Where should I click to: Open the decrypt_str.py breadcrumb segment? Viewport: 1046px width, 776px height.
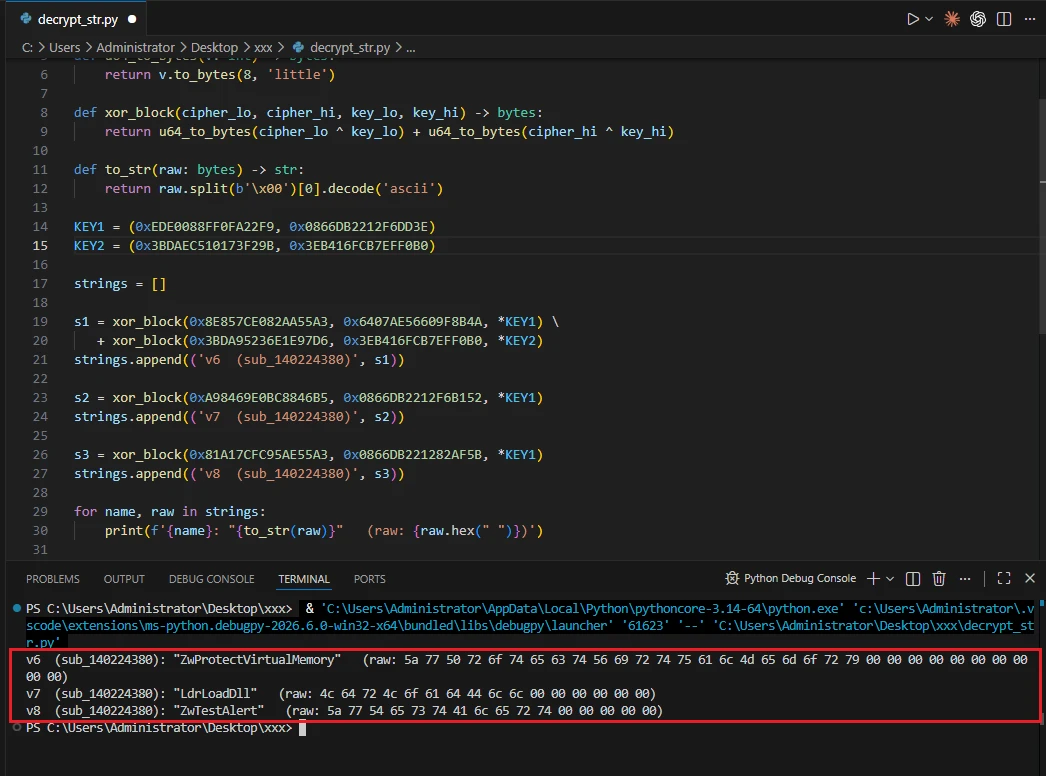click(x=342, y=47)
